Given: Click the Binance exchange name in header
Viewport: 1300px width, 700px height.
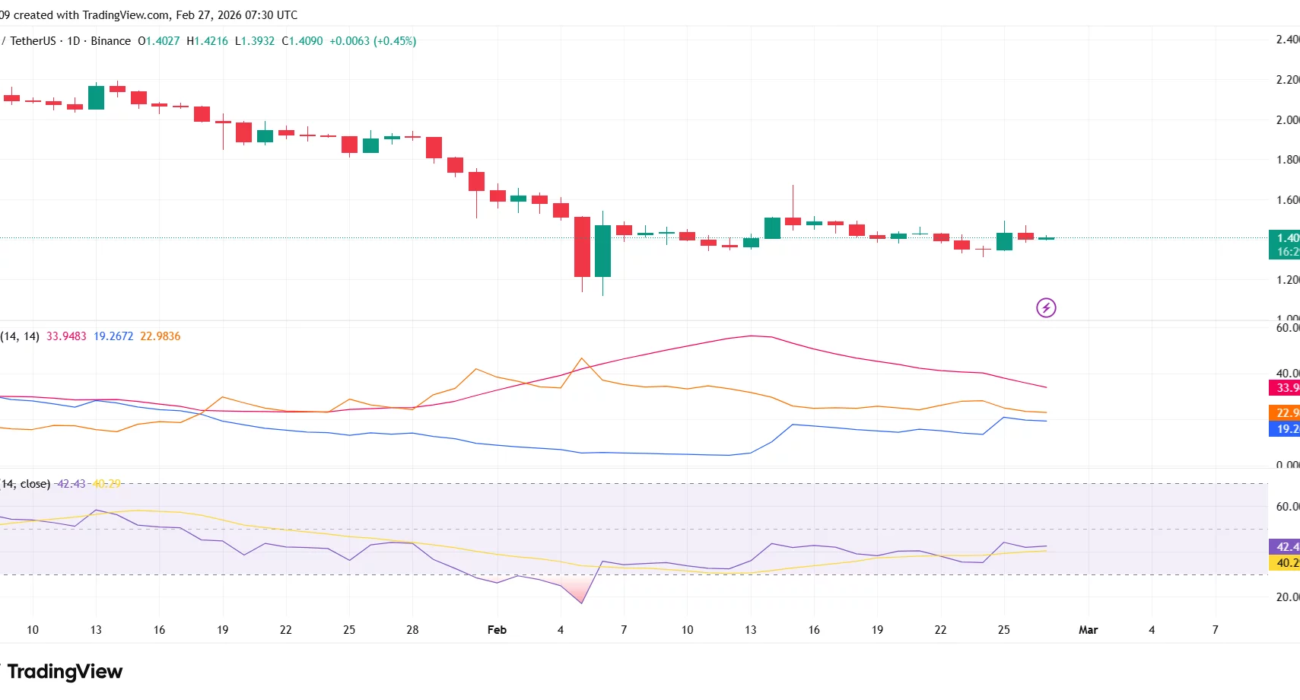Looking at the screenshot, I should (x=110, y=41).
